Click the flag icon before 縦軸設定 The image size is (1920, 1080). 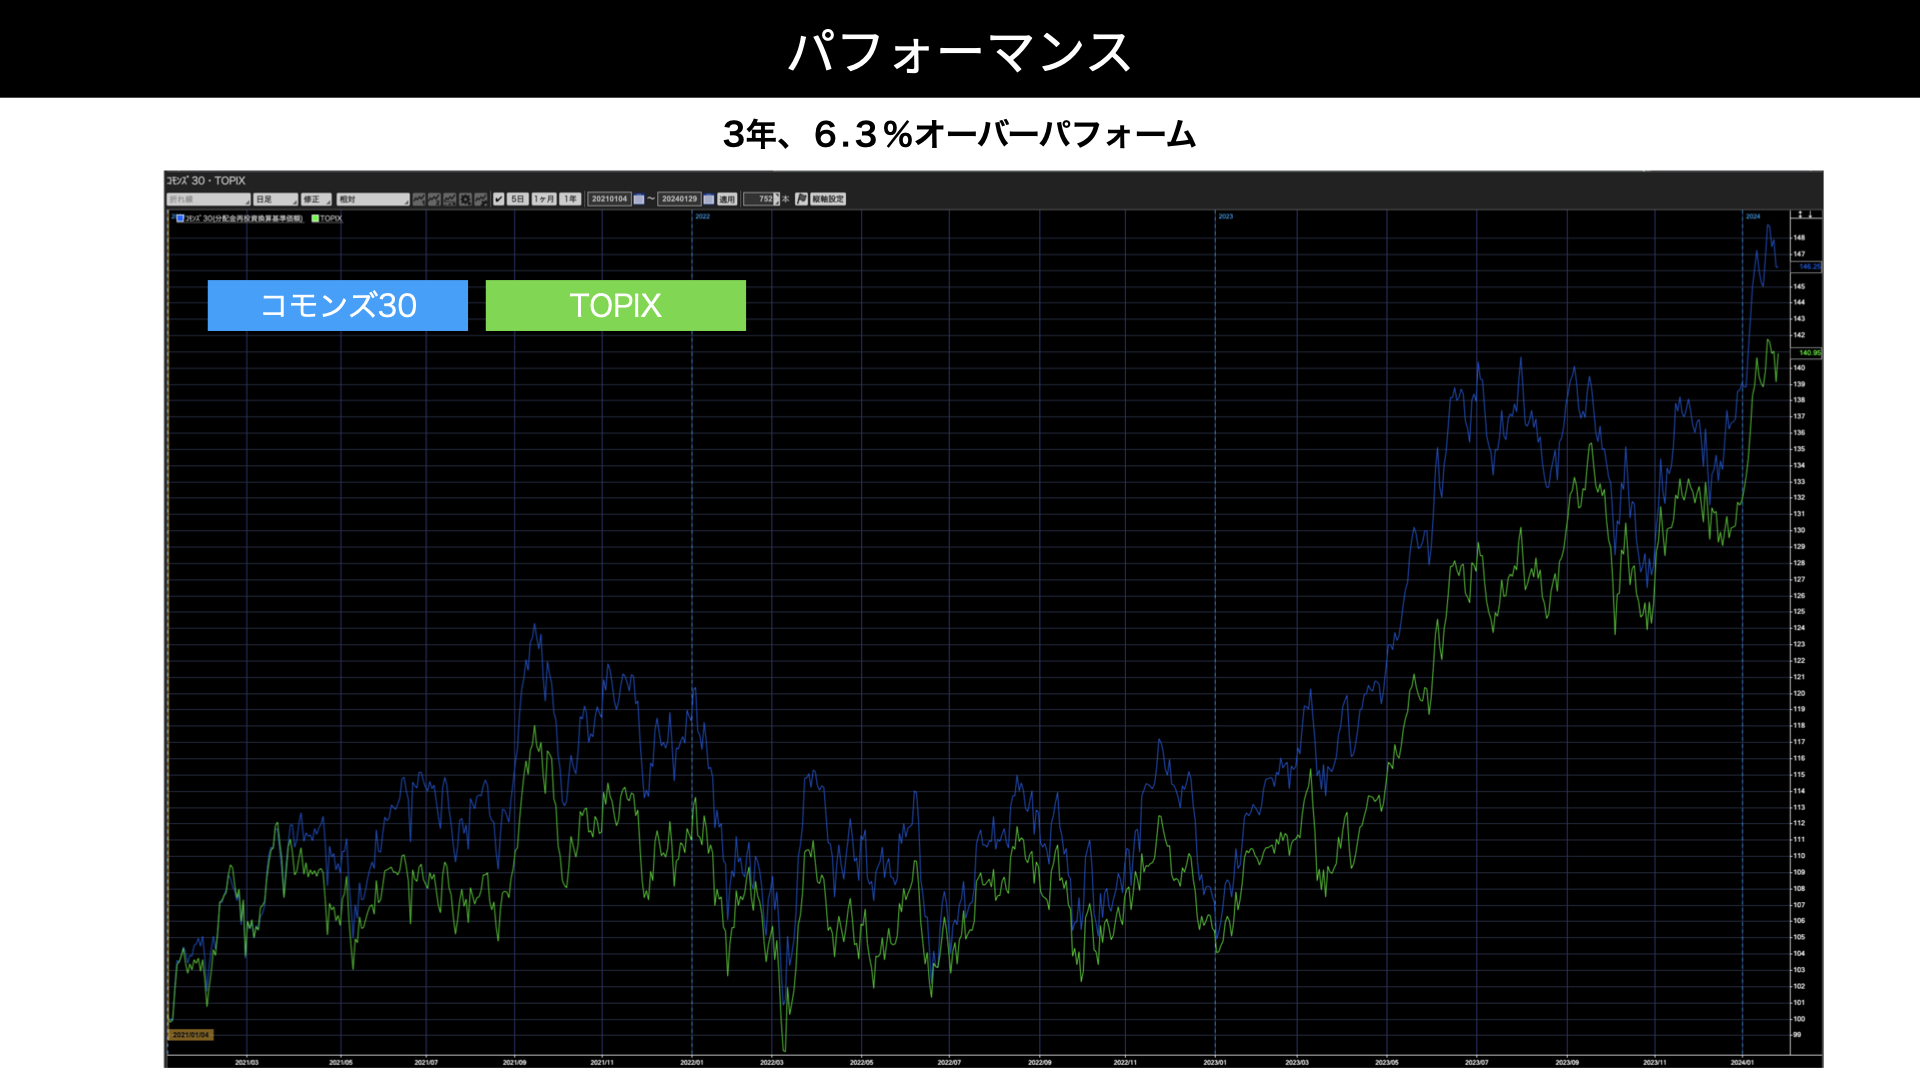click(x=801, y=199)
